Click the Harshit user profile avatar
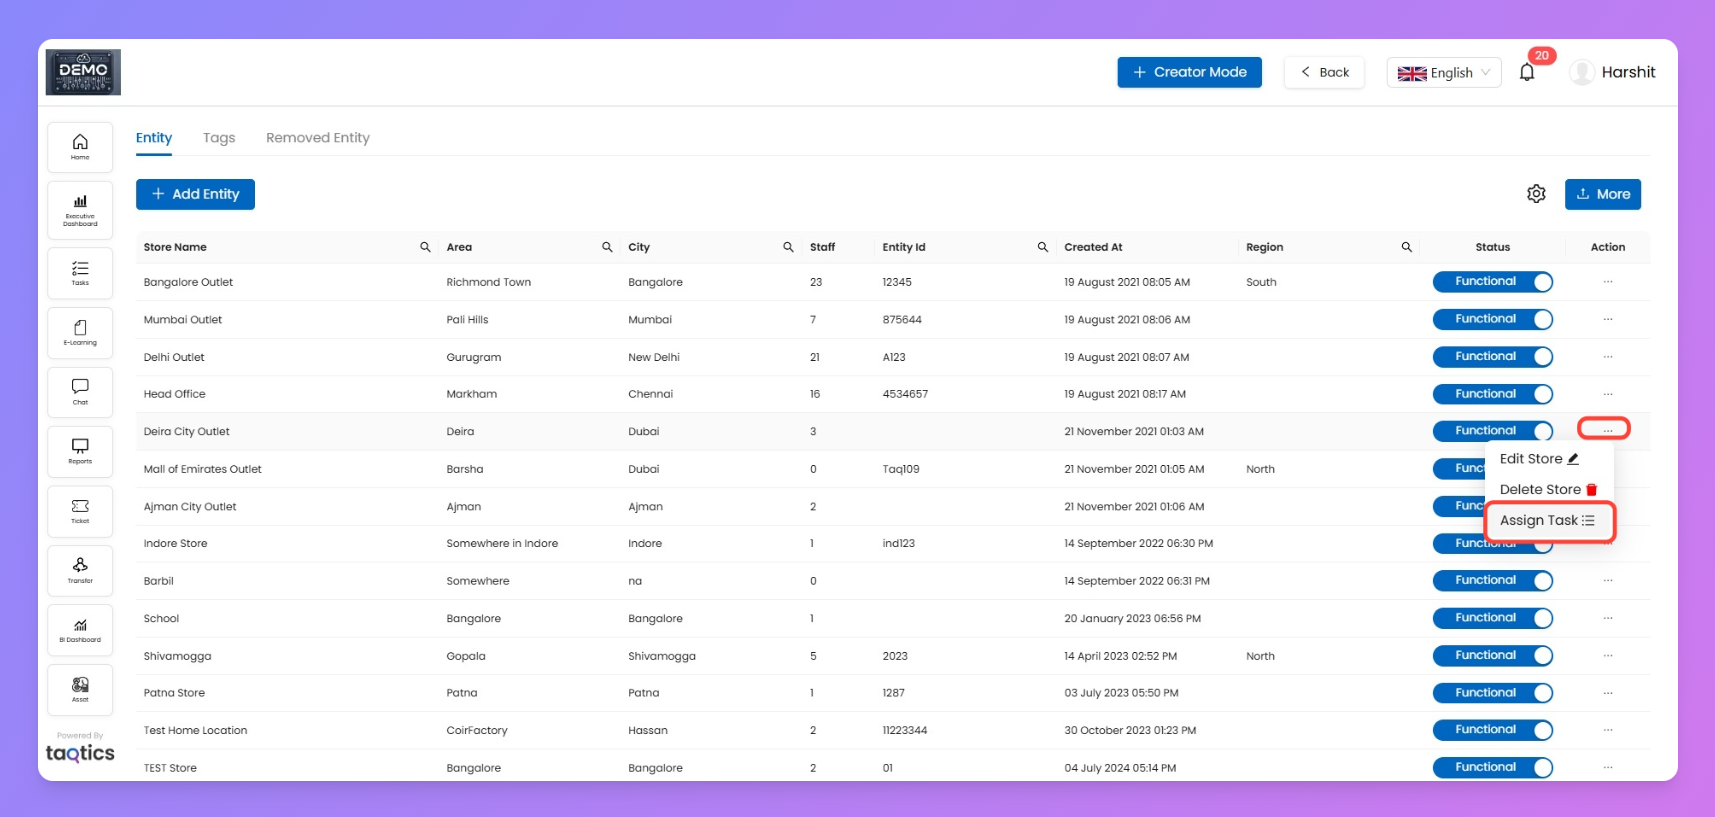The height and width of the screenshot is (817, 1715). [1581, 72]
